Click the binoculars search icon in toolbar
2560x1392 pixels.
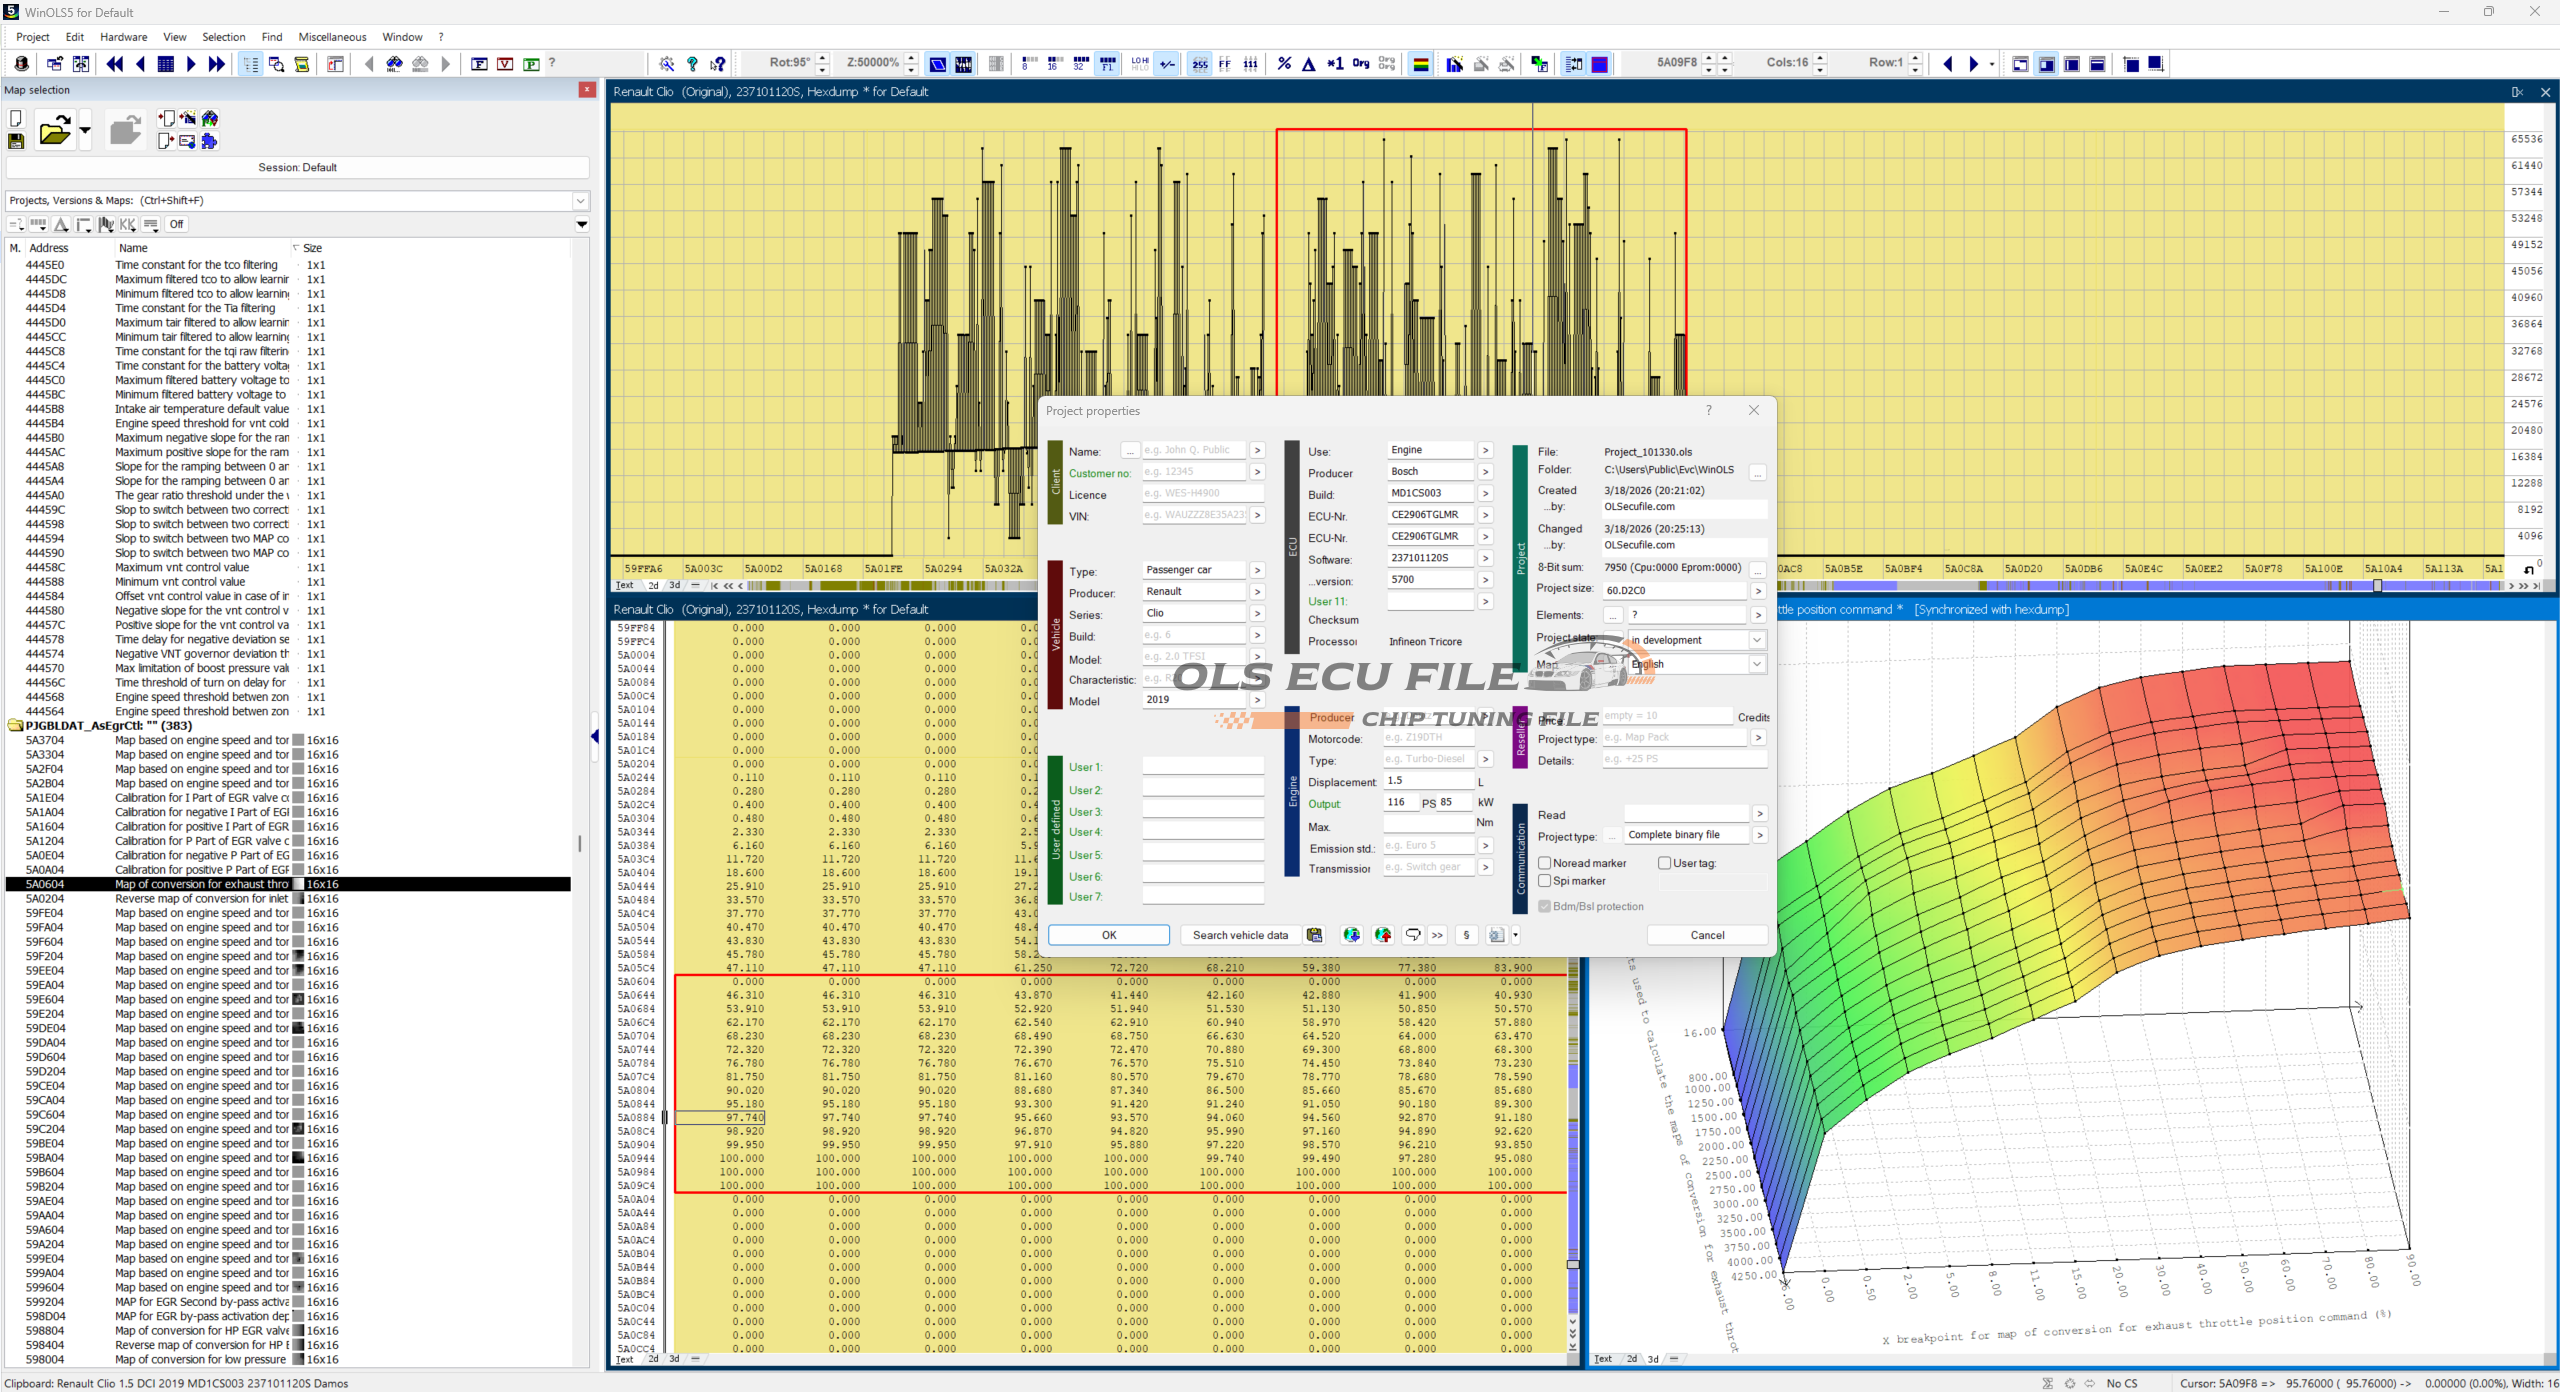(x=395, y=64)
